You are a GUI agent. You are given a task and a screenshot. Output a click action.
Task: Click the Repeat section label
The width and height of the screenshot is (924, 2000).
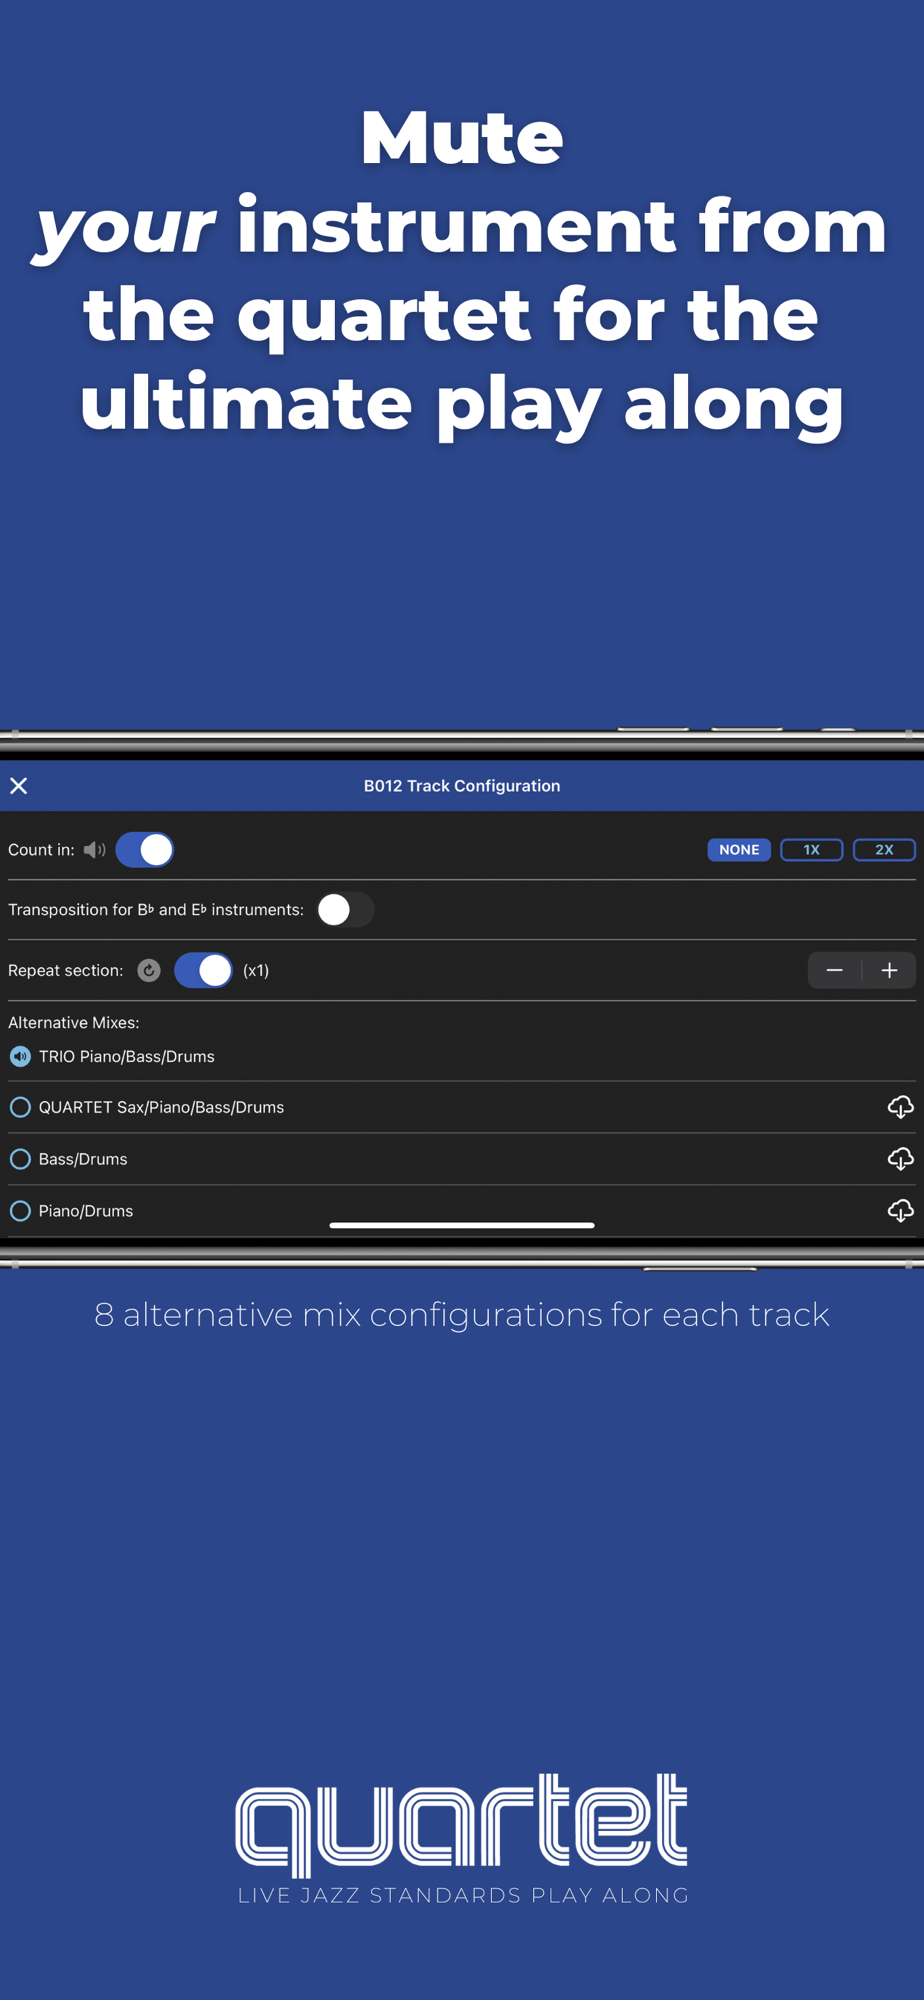[x=66, y=971]
